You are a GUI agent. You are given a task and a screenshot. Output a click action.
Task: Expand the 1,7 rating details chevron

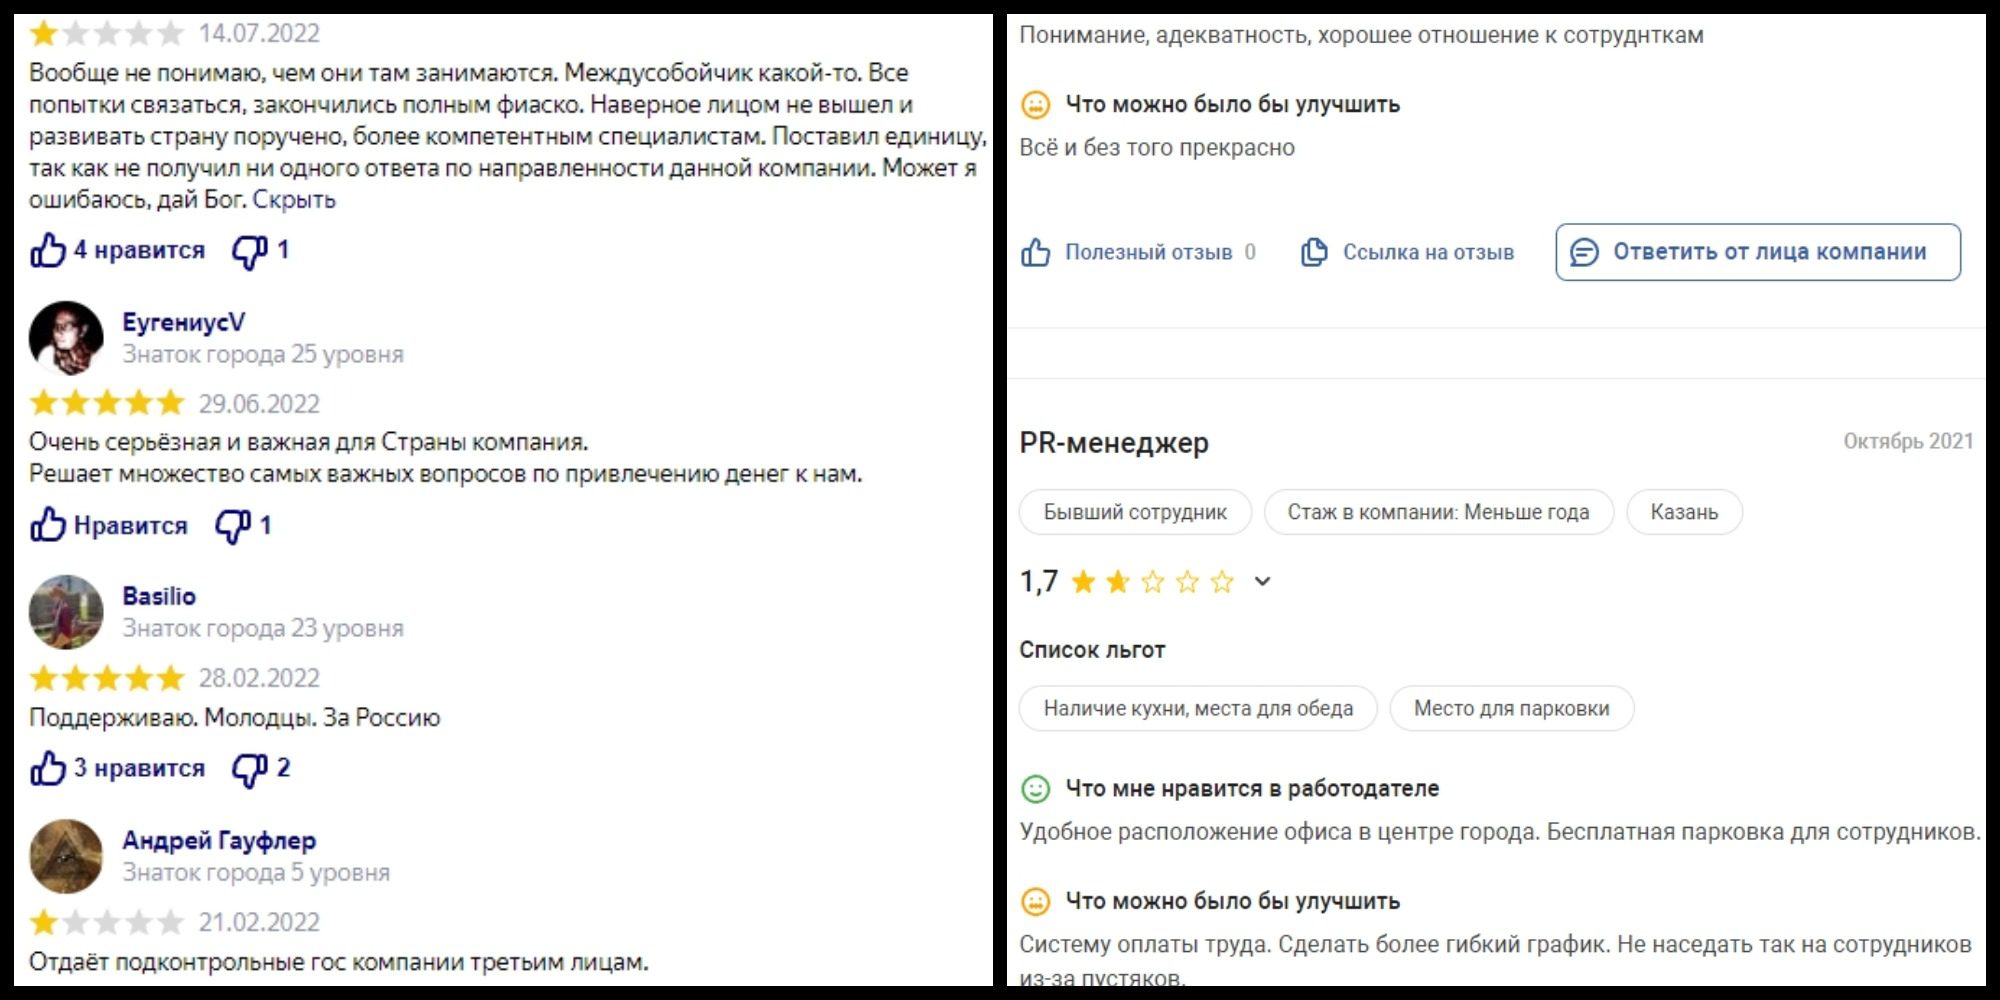coord(1262,581)
